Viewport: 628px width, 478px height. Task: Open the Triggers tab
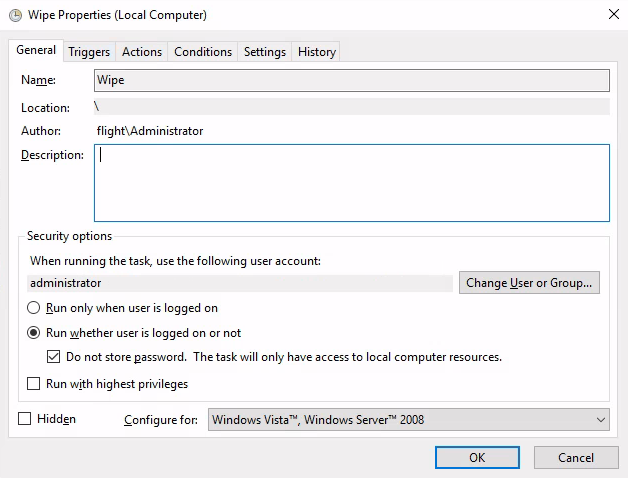89,52
